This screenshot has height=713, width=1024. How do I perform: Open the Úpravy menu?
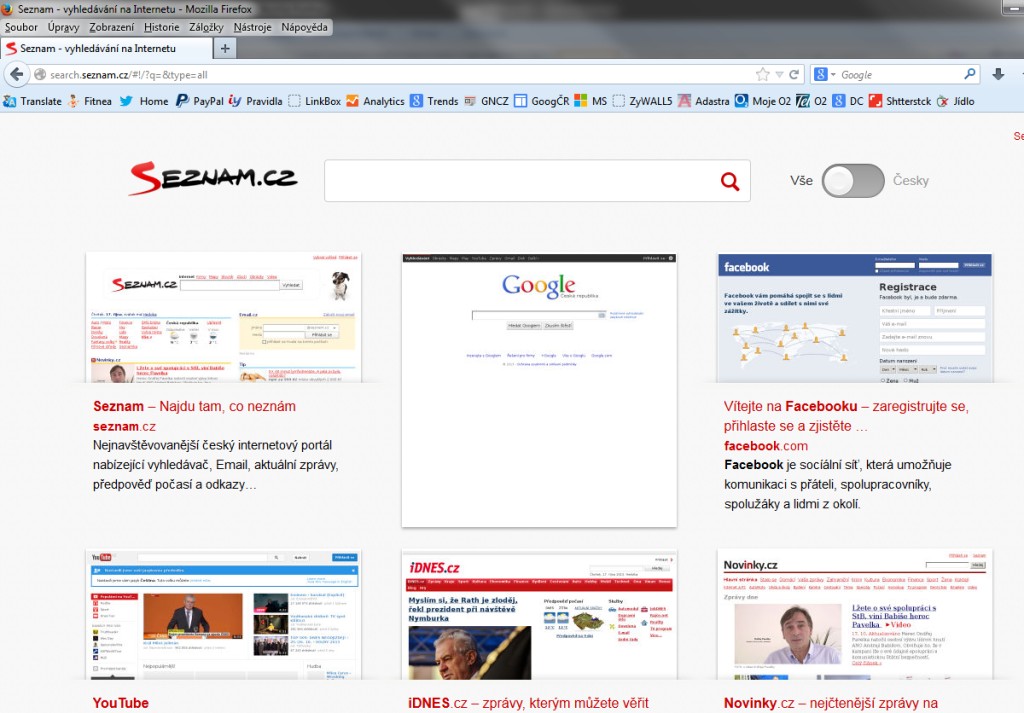coord(63,27)
